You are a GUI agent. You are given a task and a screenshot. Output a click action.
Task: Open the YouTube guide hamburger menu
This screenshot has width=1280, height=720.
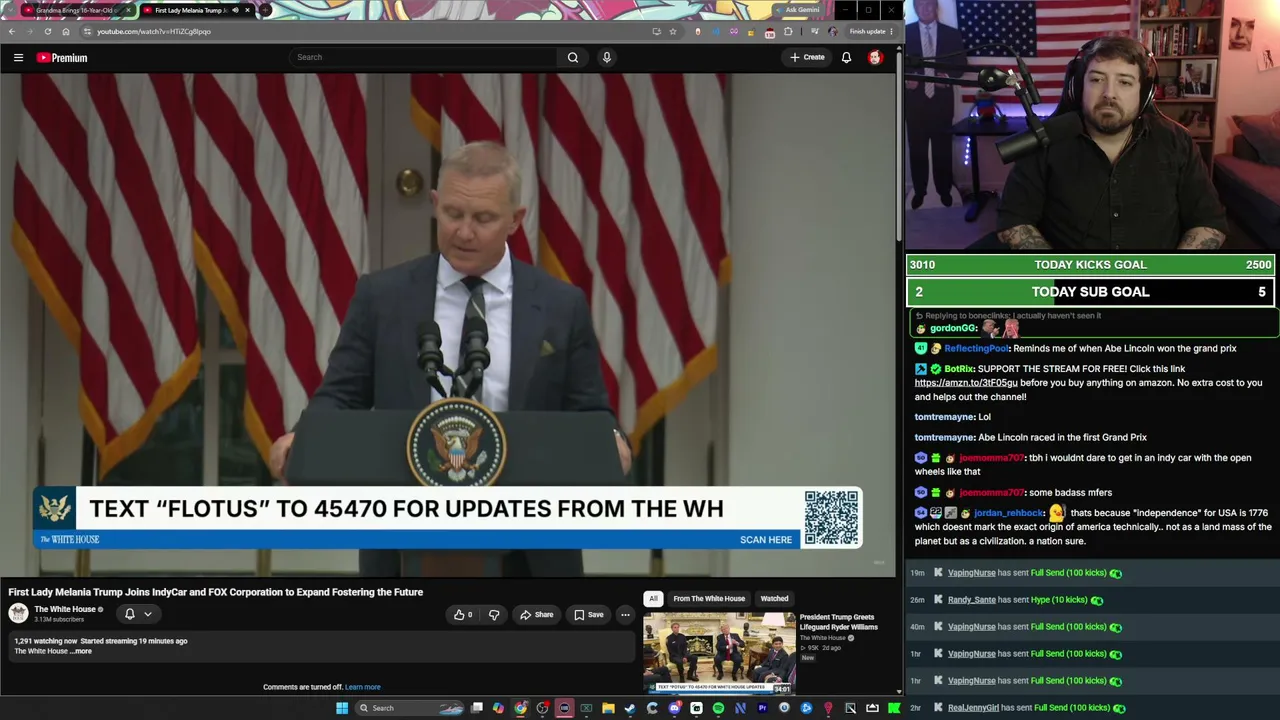(18, 58)
